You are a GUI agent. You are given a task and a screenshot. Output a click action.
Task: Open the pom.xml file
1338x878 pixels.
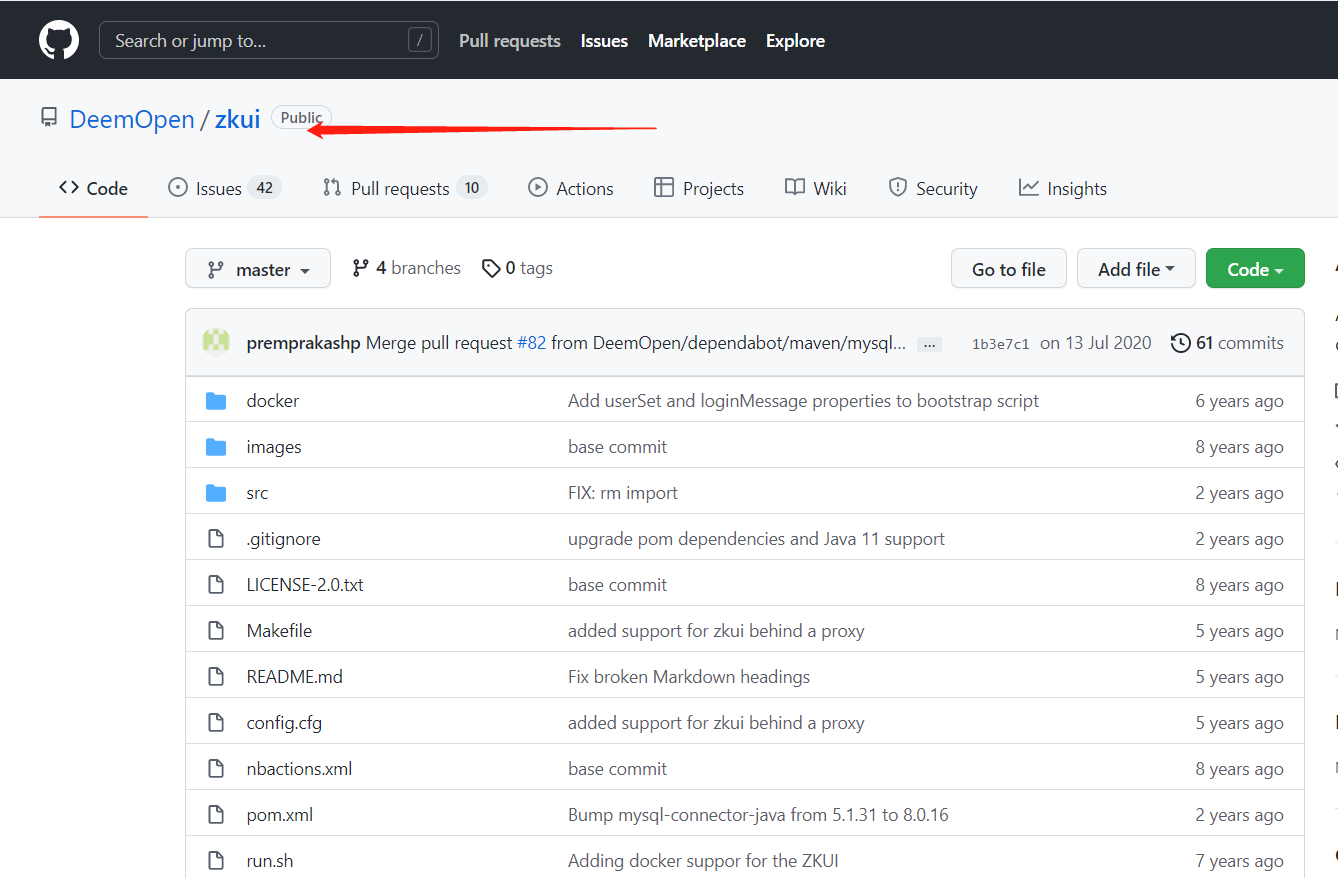click(x=280, y=815)
